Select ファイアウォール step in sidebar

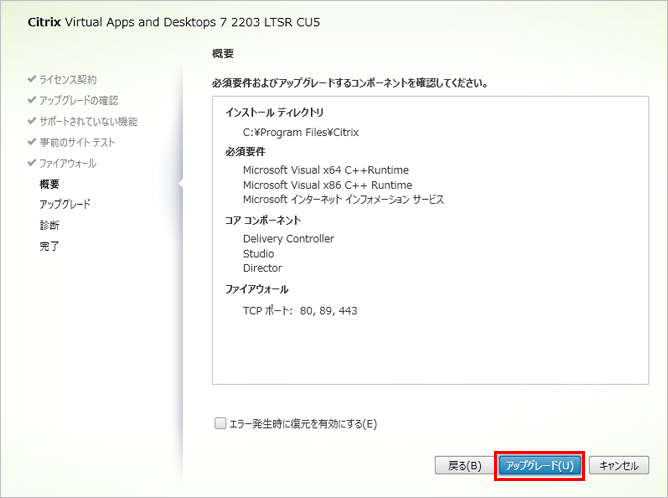(x=68, y=163)
